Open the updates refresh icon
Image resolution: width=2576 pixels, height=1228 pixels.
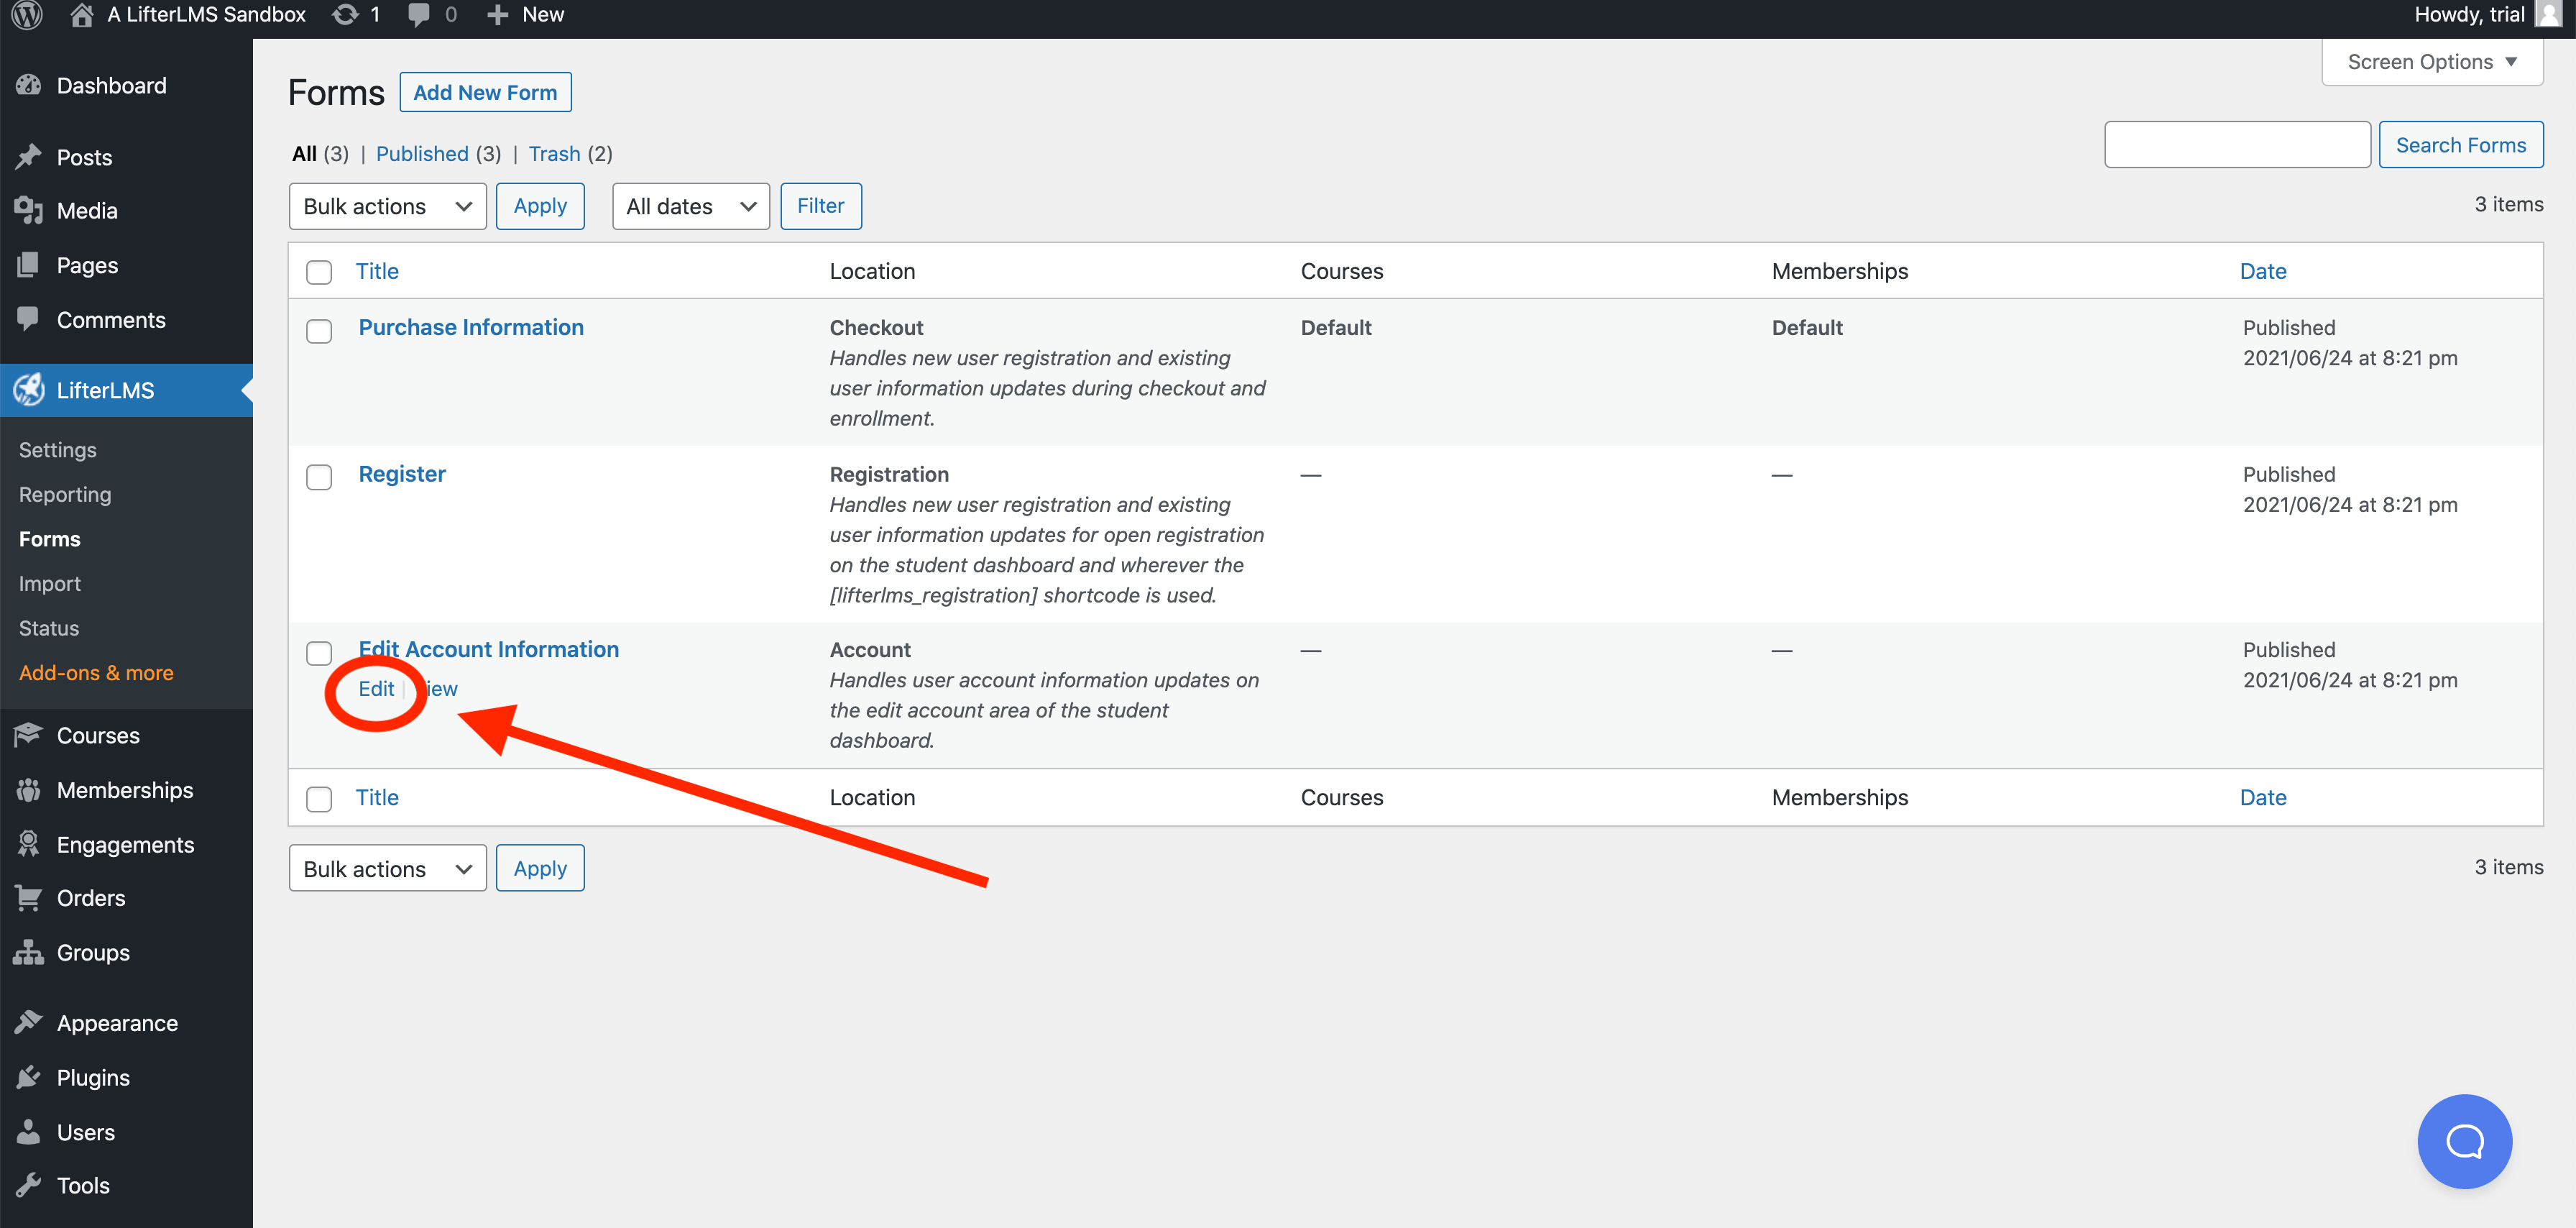tap(345, 15)
